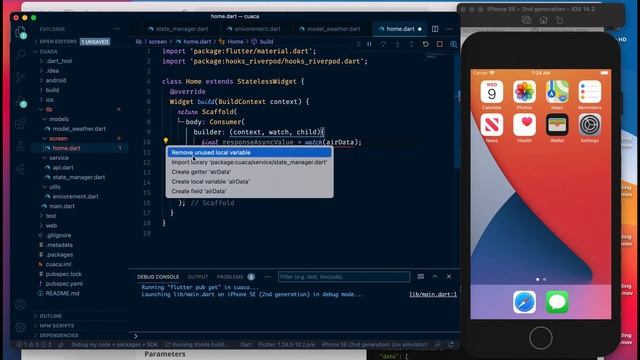The image size is (640, 360).
Task: Click Home in the breadcrumb path
Action: point(235,42)
